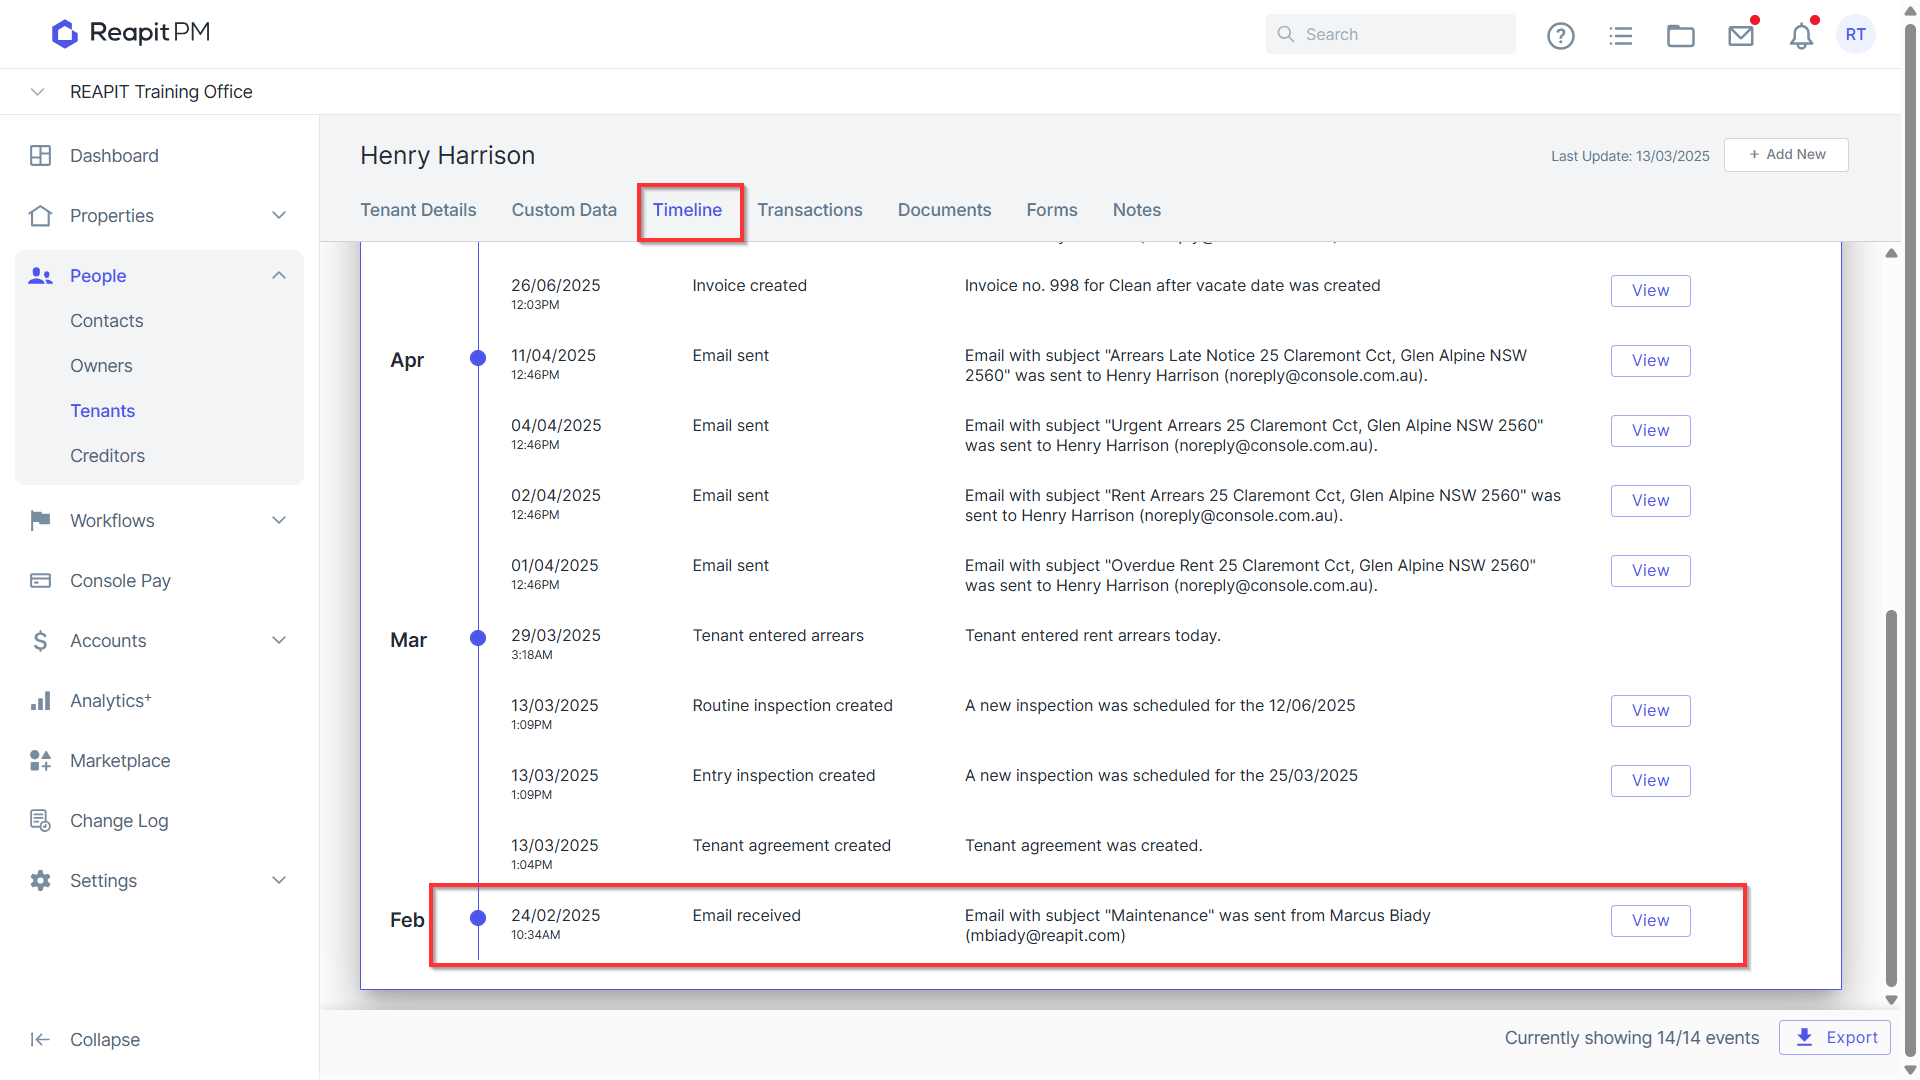Open the folder icon in top bar

(x=1681, y=36)
